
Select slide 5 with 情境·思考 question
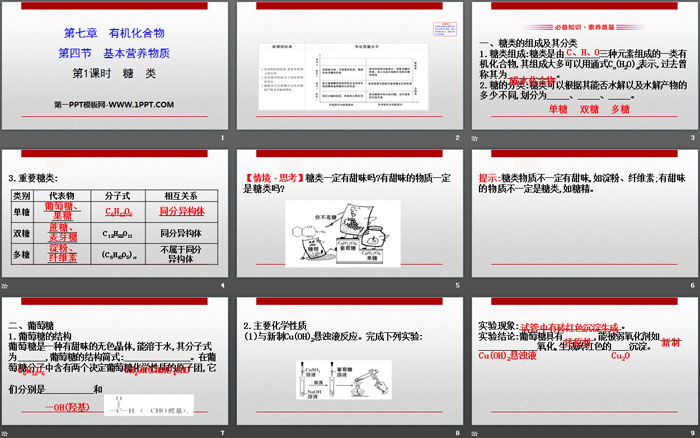click(x=350, y=213)
